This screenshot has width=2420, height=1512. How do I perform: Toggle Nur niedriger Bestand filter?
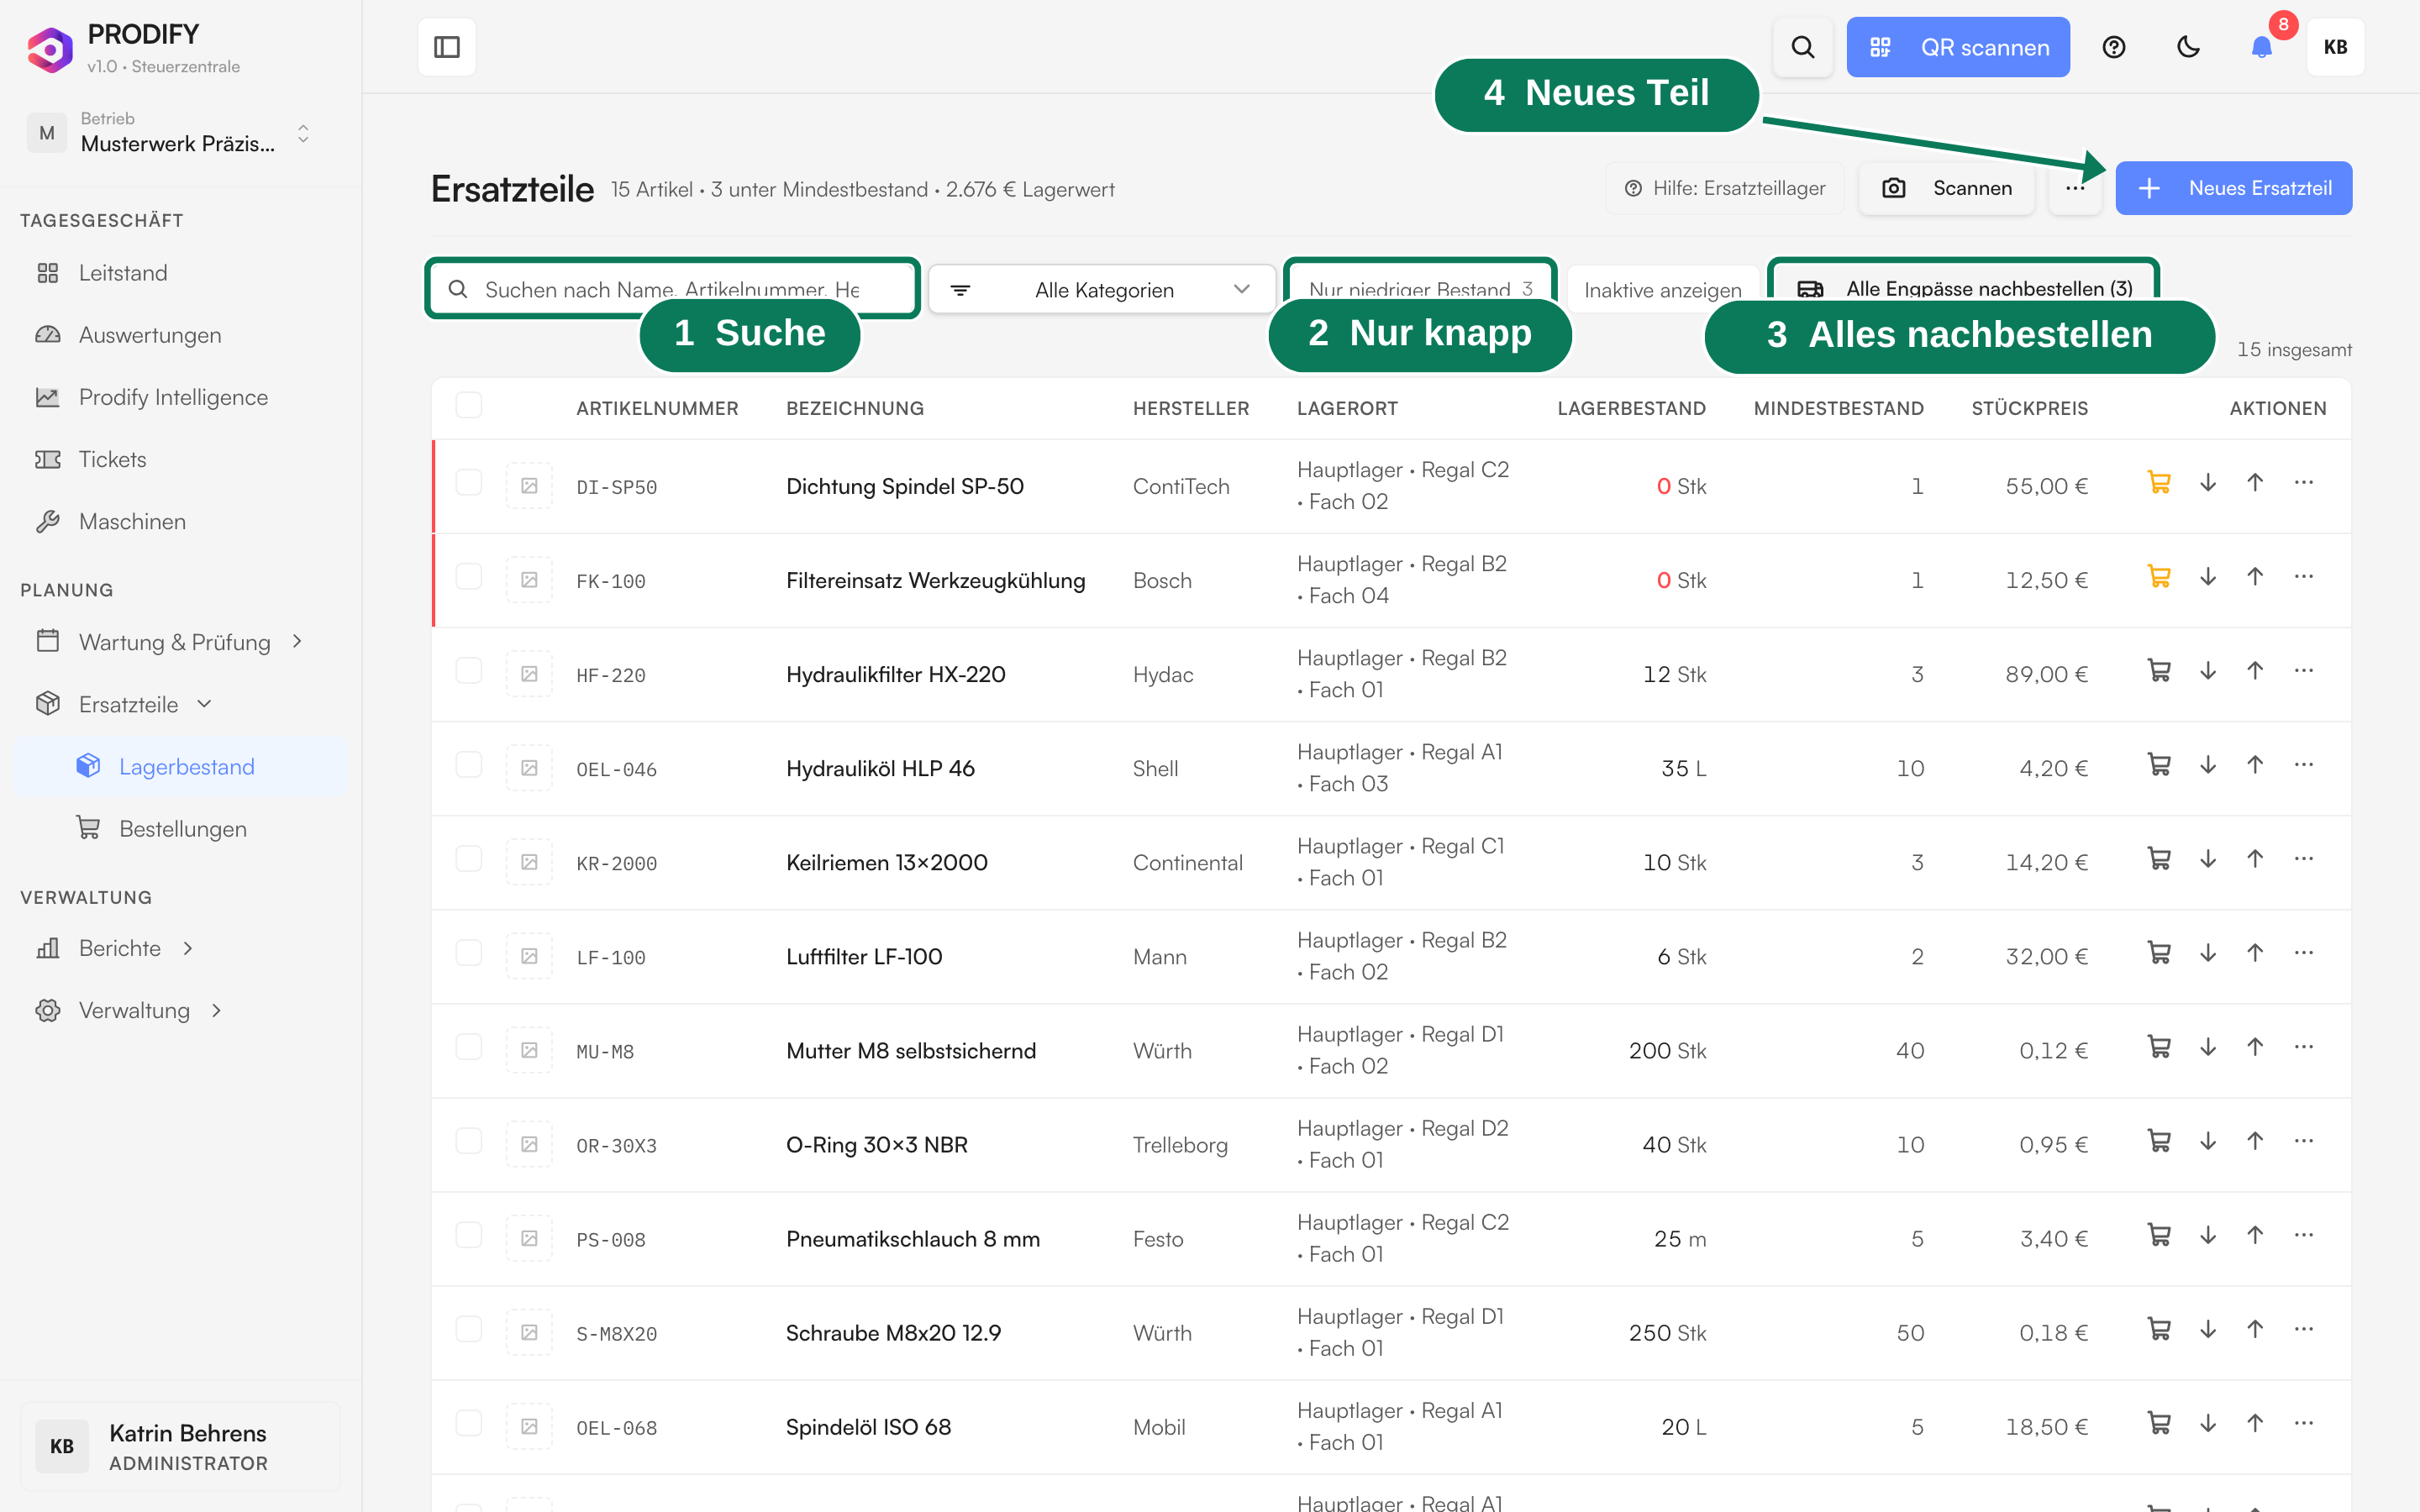pyautogui.click(x=1420, y=289)
